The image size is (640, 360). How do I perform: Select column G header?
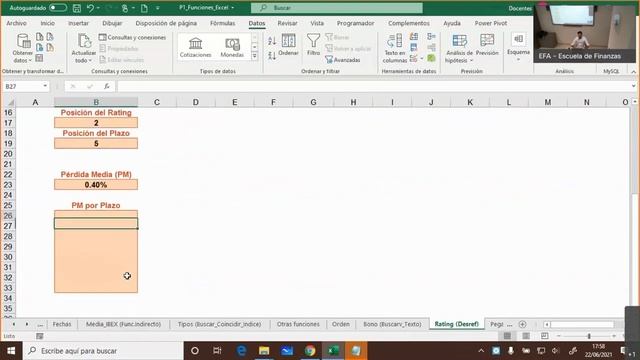tap(313, 102)
